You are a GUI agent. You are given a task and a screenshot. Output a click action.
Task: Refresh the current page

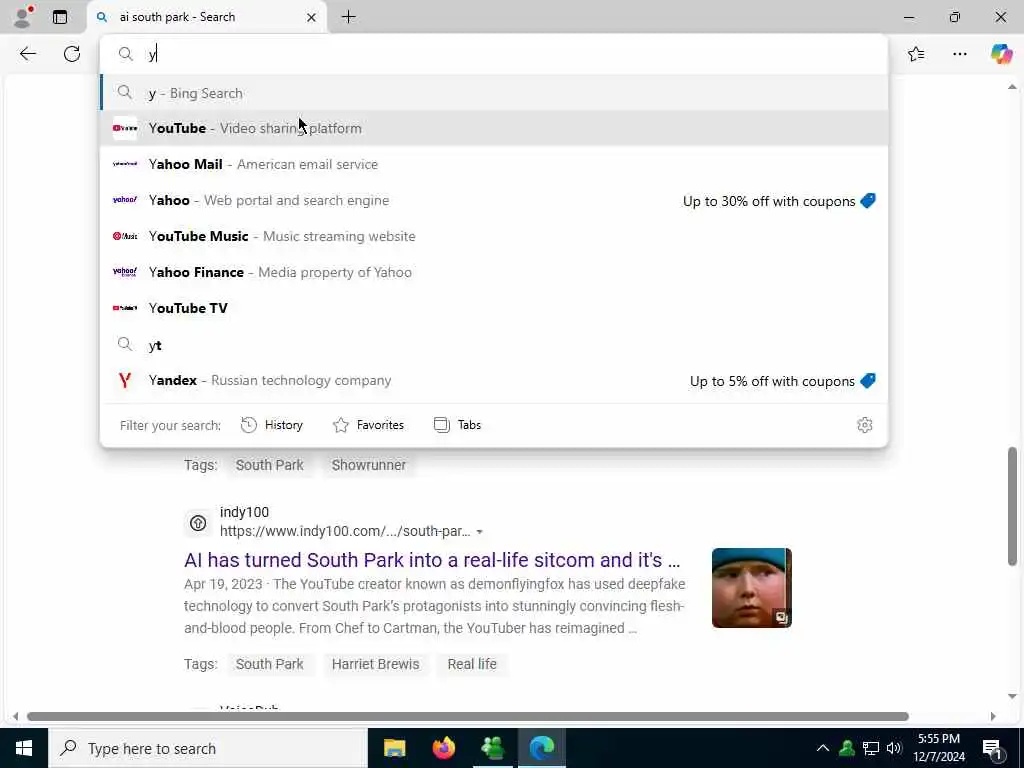tap(72, 54)
